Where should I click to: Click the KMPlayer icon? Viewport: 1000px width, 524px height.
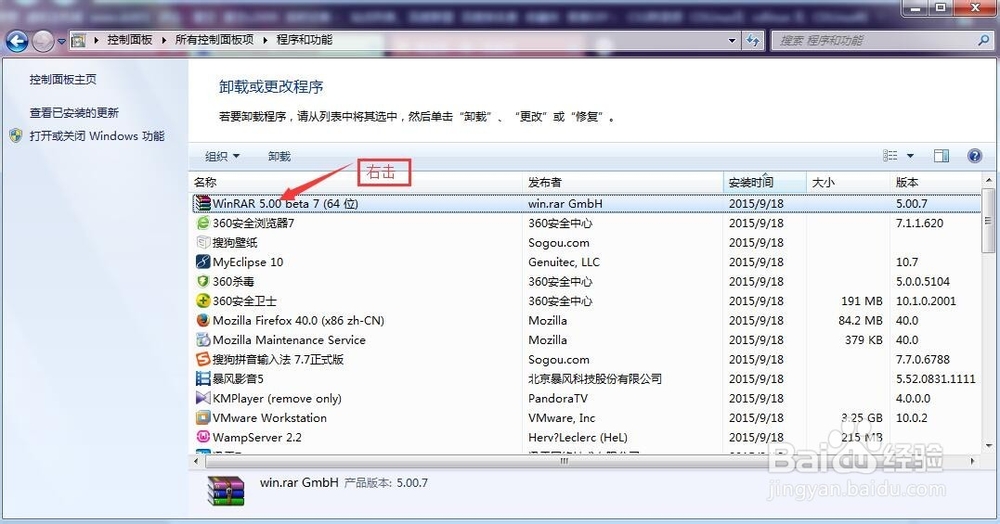coord(203,398)
